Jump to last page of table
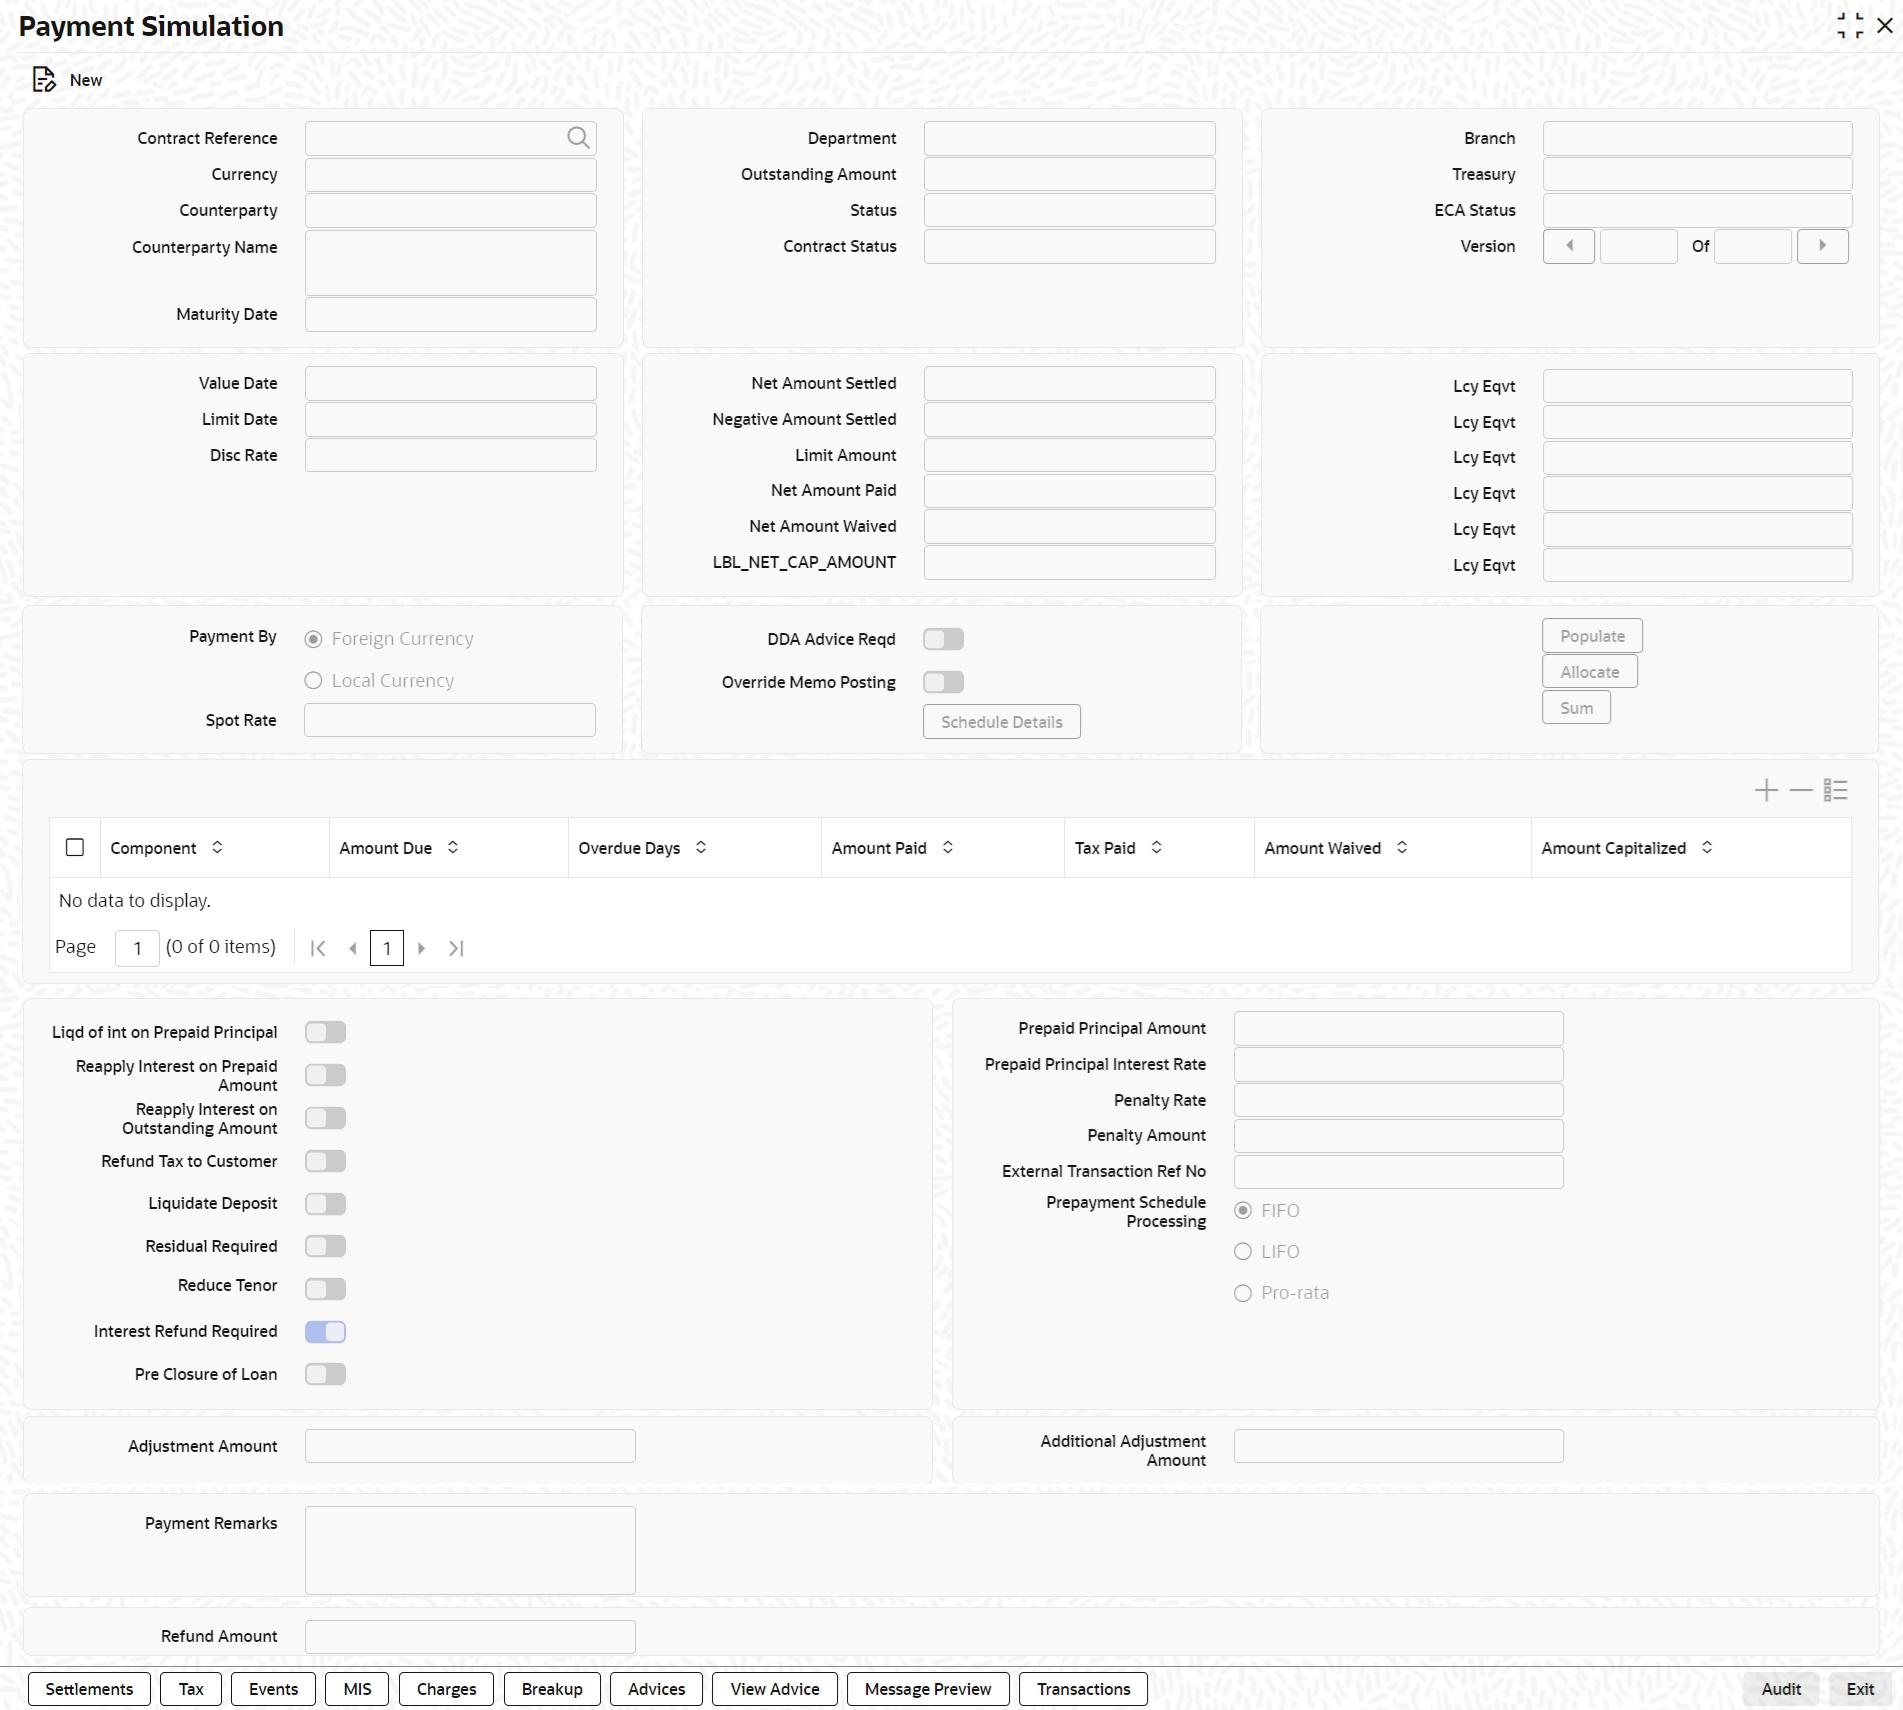 456,948
